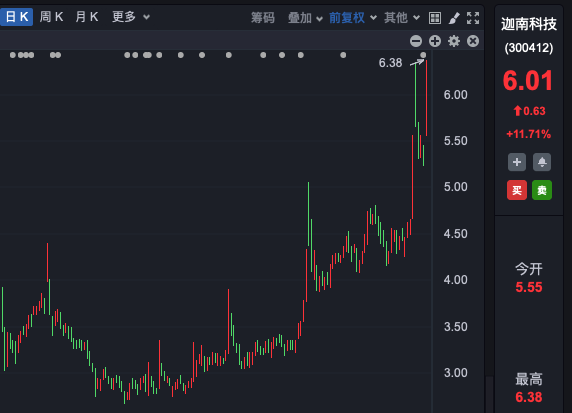Click the red 买 buy button

click(517, 190)
